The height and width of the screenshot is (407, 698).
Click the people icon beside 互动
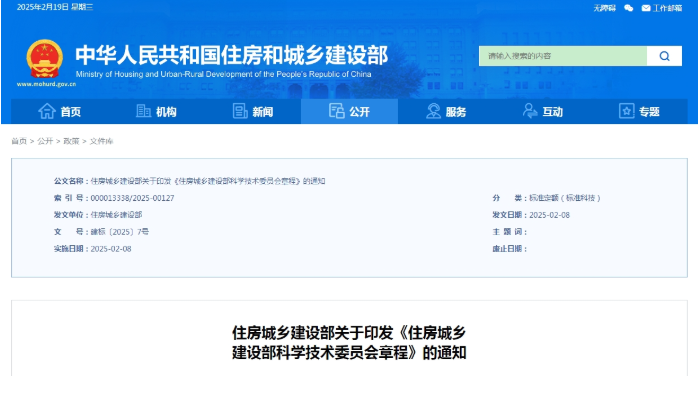point(529,111)
